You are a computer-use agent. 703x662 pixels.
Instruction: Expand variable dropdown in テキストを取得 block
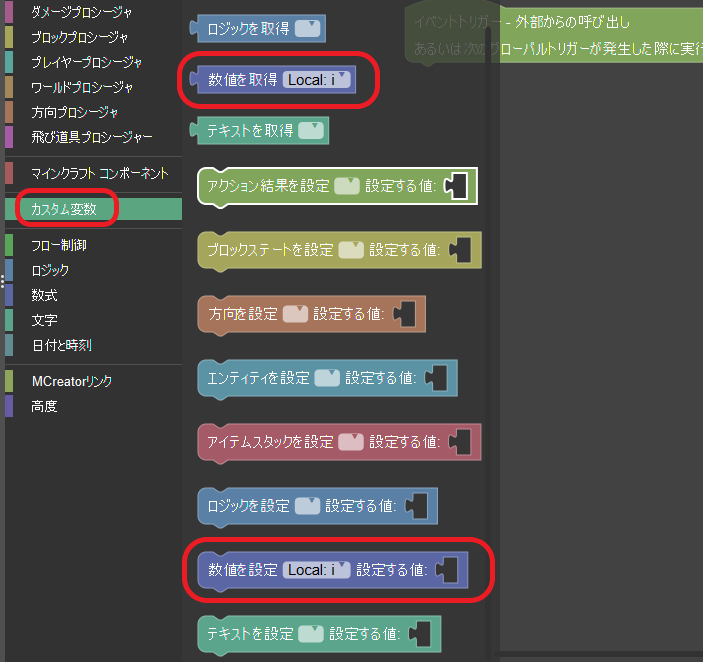[311, 130]
